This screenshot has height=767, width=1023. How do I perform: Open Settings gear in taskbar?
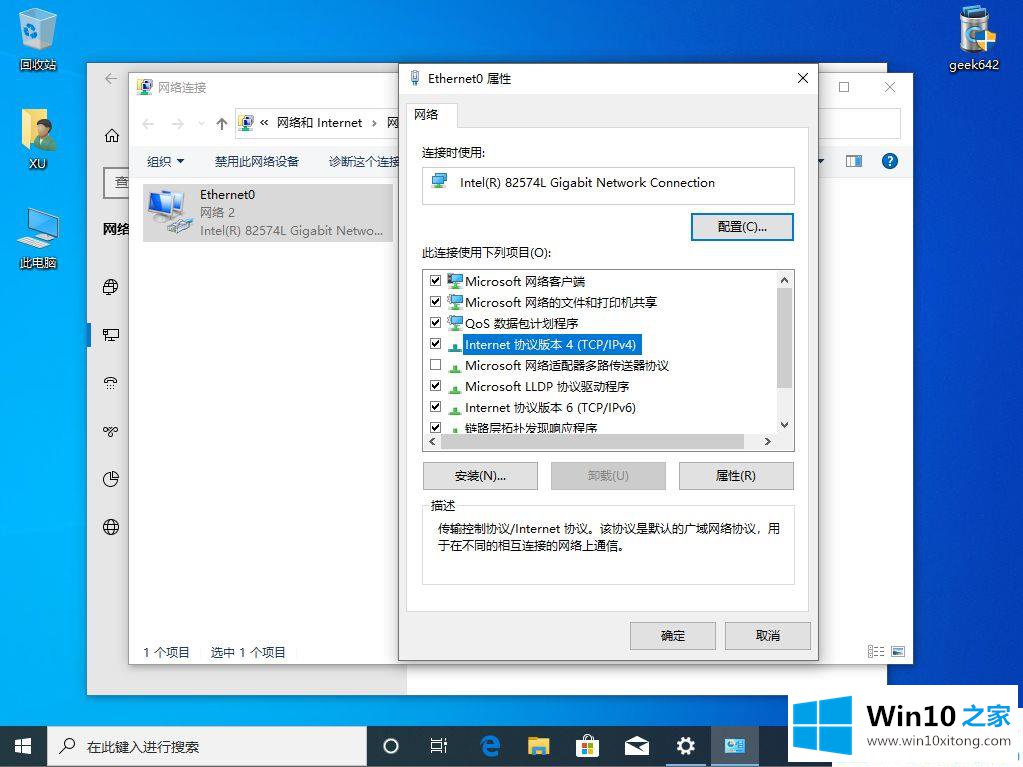pyautogui.click(x=685, y=746)
